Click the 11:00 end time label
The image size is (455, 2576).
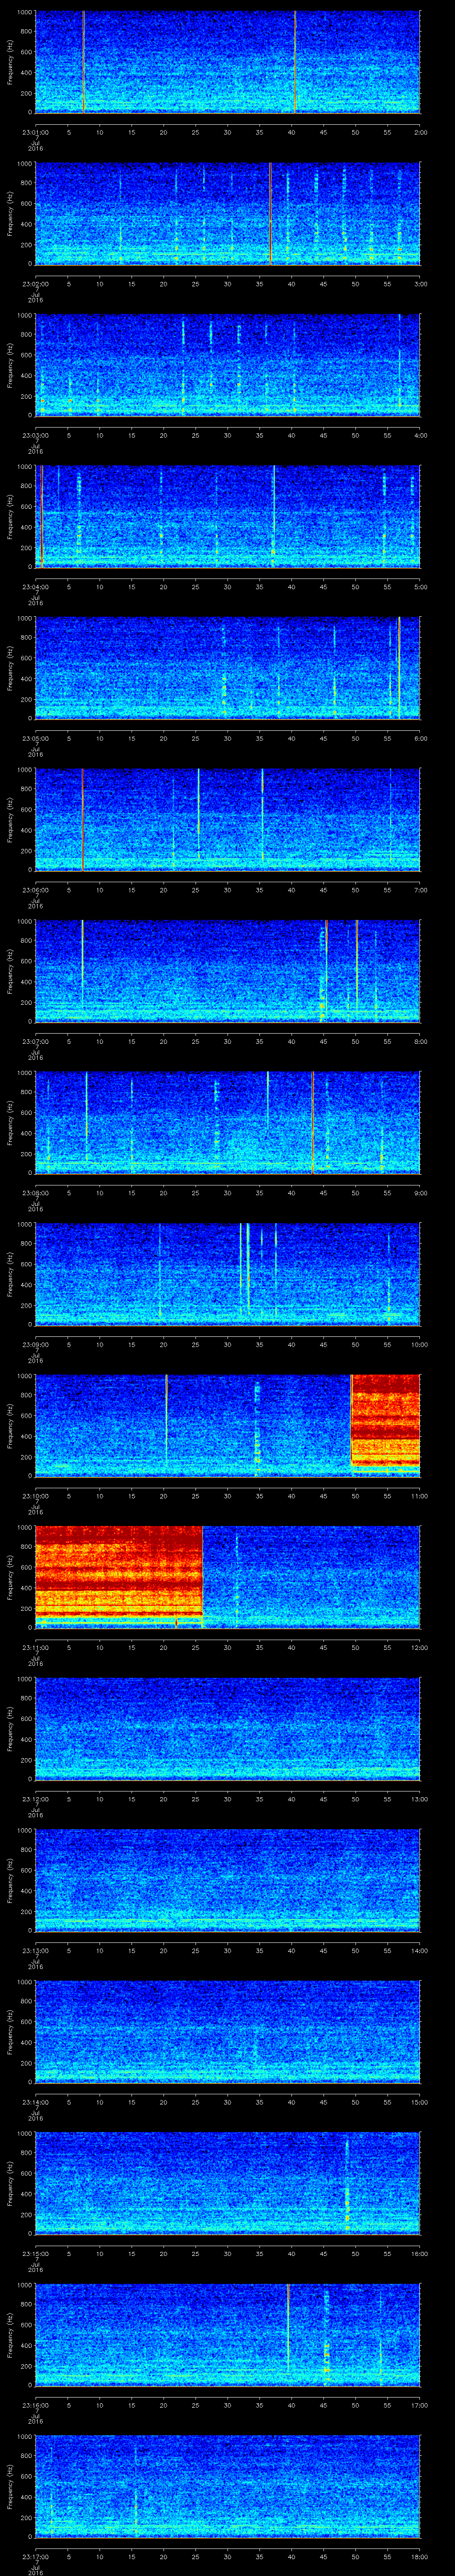tap(419, 1496)
